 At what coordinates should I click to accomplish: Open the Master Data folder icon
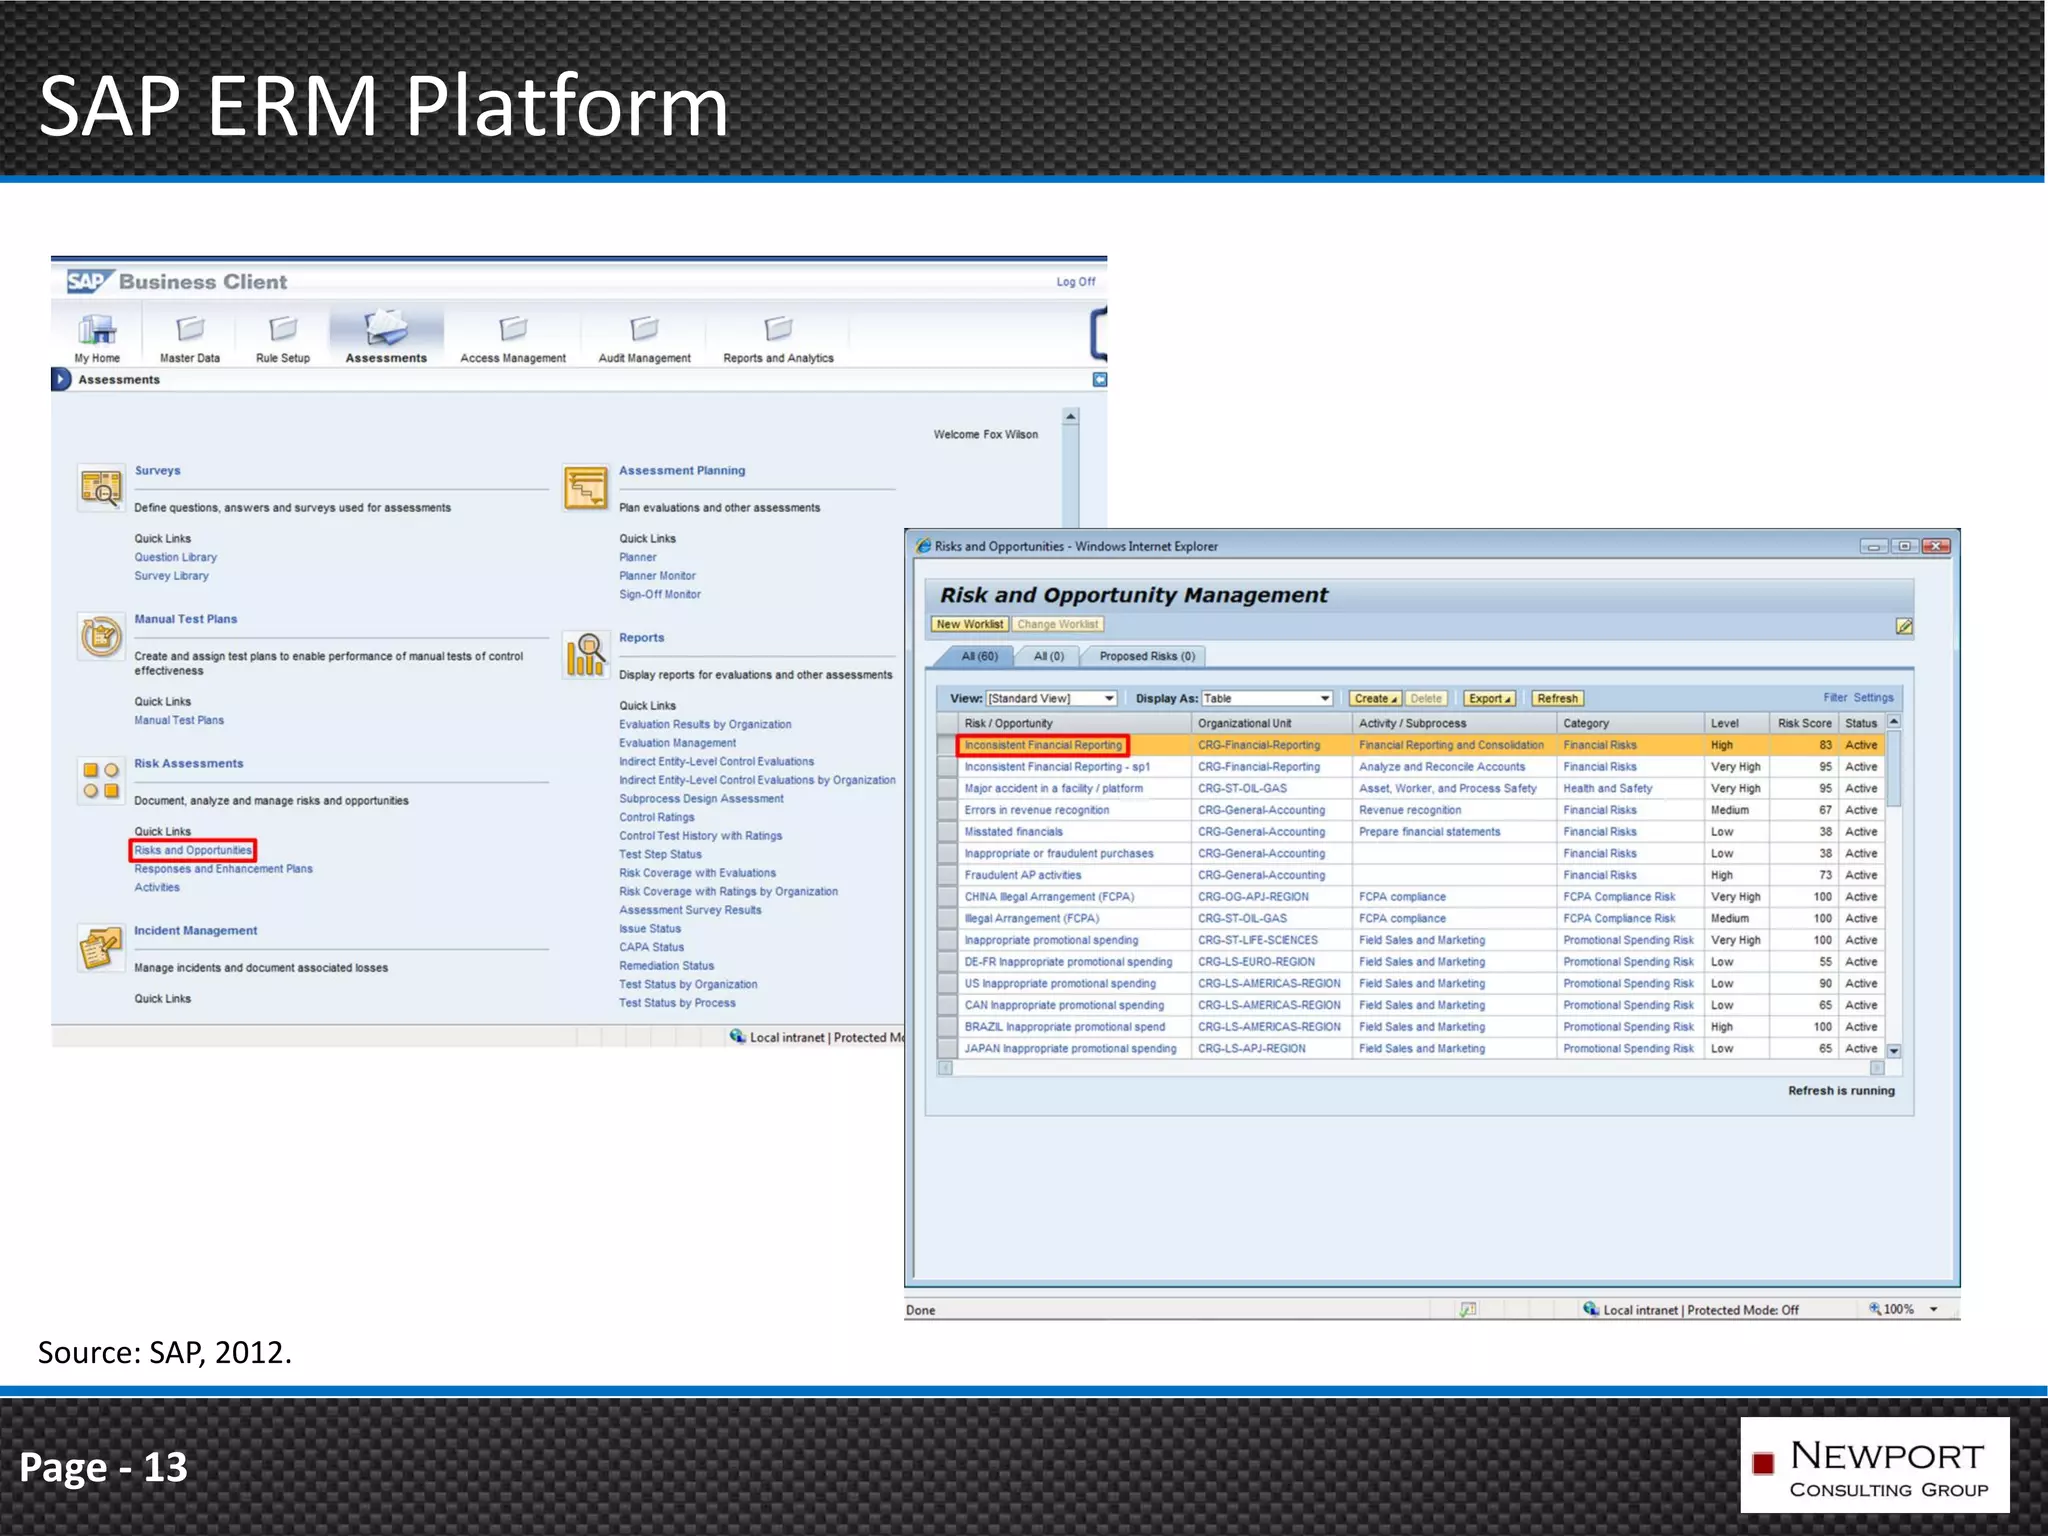click(190, 328)
